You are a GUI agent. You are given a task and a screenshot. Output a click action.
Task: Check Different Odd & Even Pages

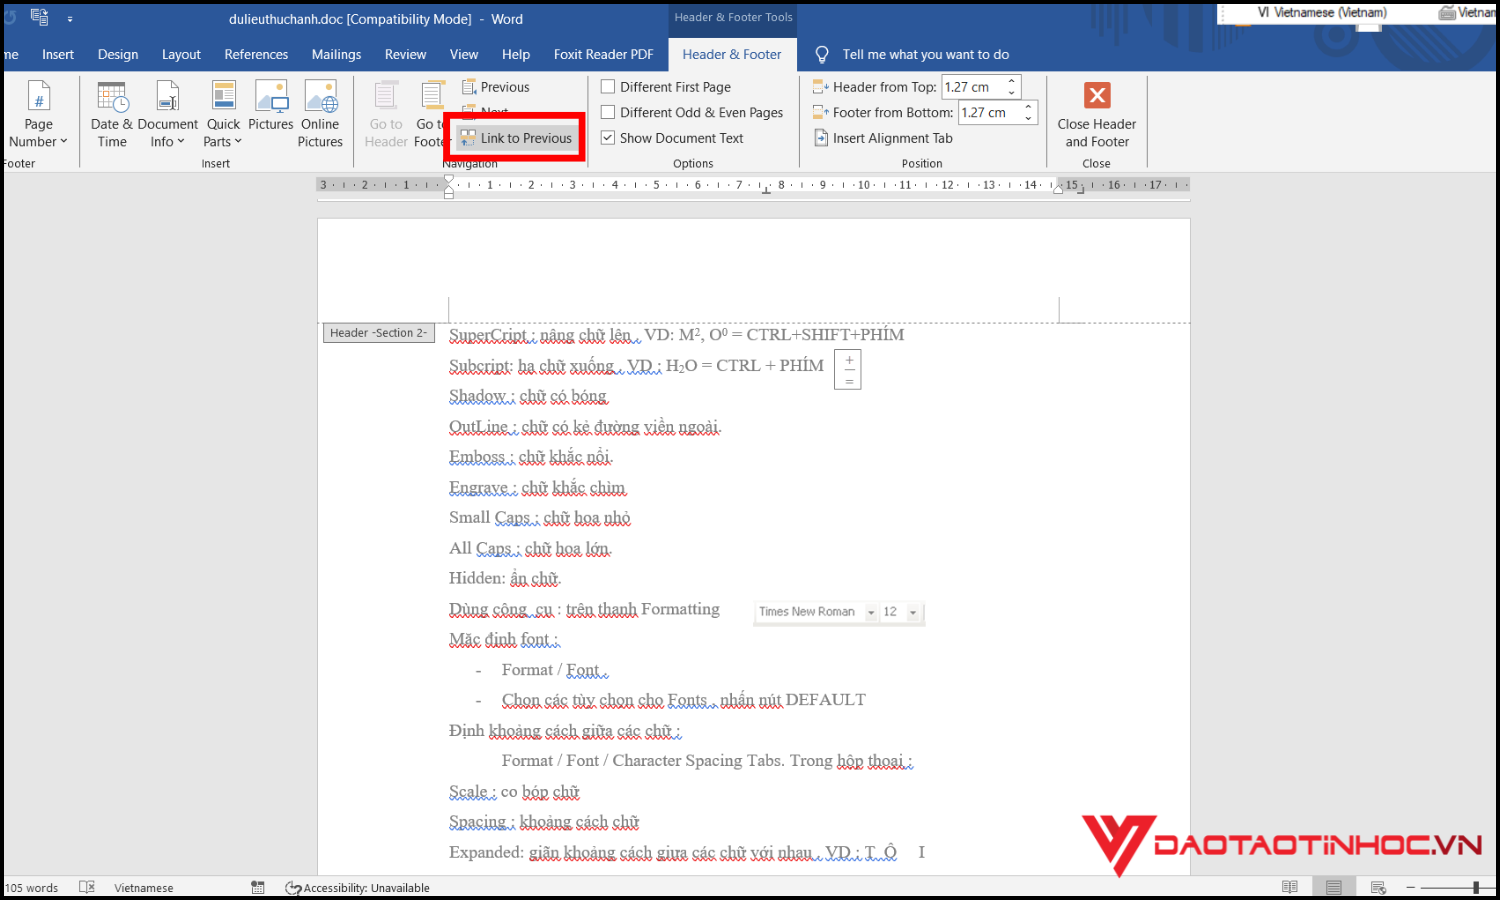click(x=608, y=113)
